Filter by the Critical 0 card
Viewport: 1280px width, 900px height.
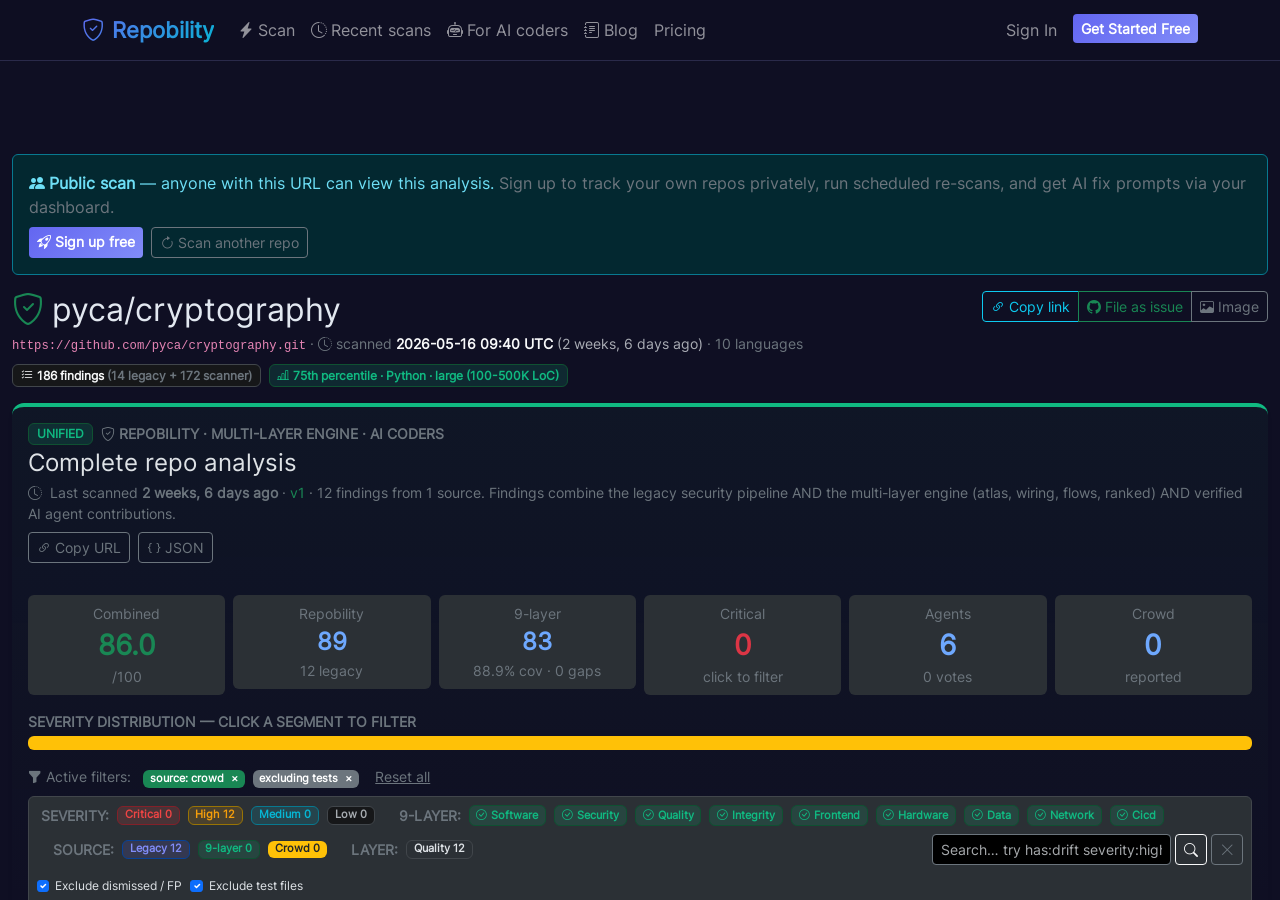click(x=742, y=645)
